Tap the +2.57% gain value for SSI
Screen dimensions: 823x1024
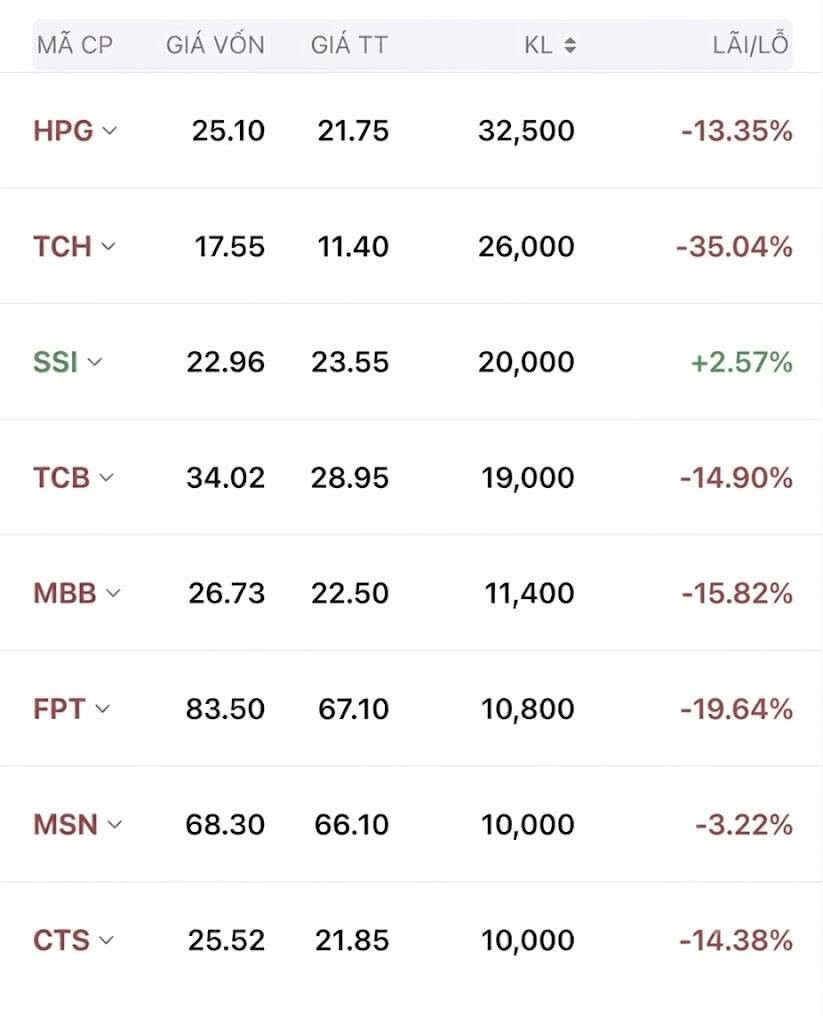pos(742,362)
